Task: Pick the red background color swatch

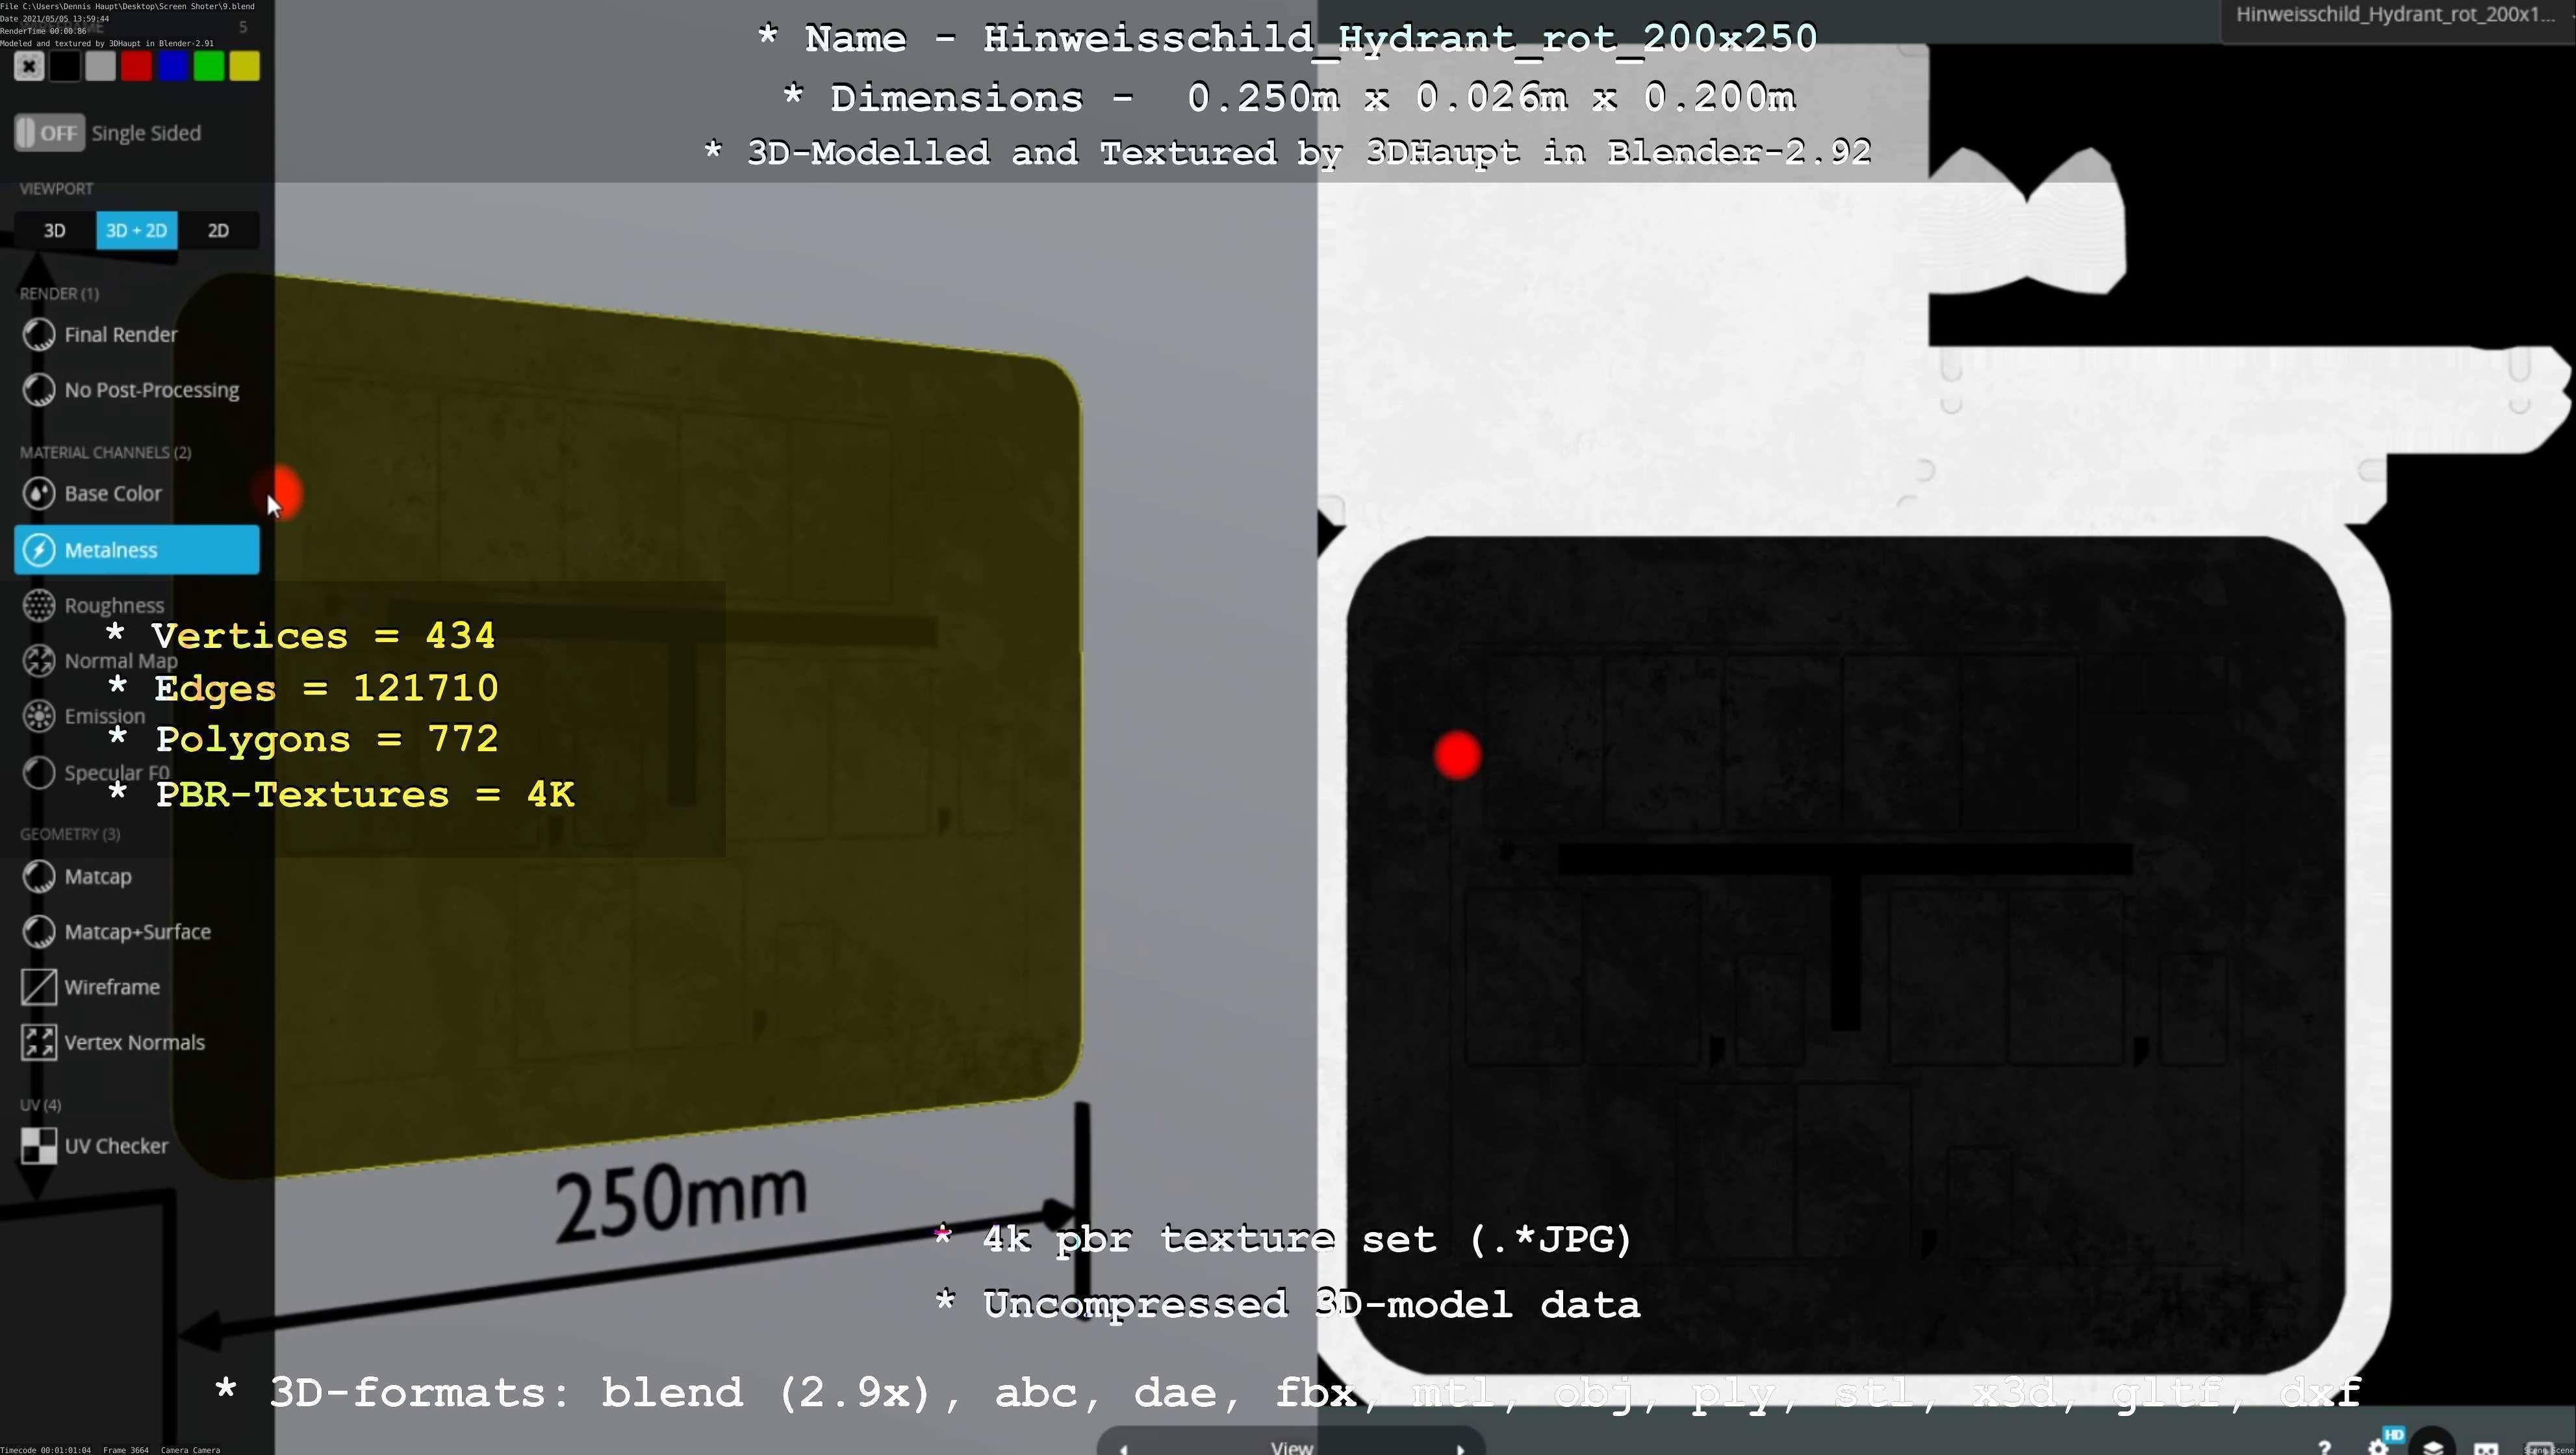Action: (x=136, y=67)
